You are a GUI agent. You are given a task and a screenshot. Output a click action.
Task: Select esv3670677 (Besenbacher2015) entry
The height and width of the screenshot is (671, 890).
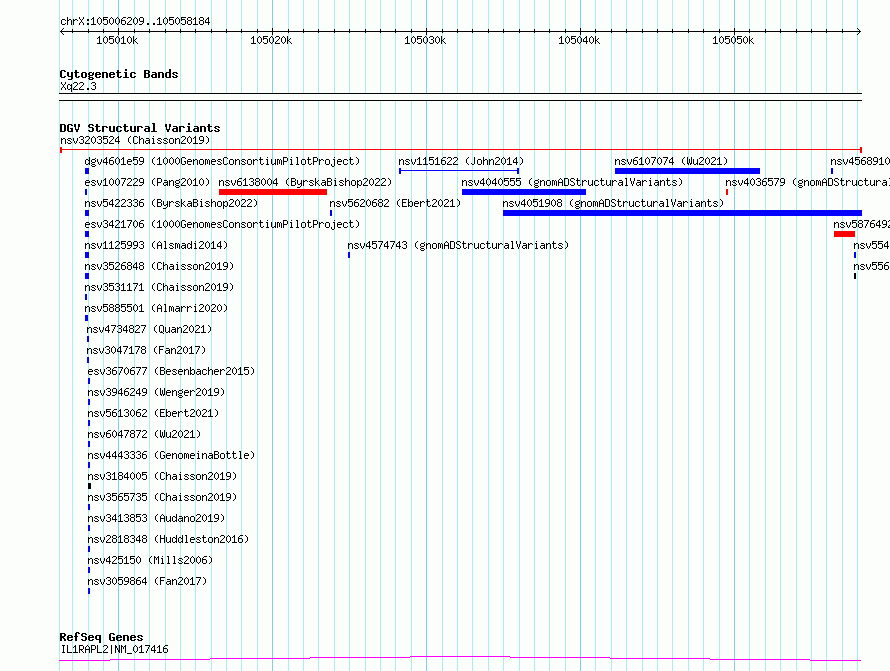click(171, 371)
